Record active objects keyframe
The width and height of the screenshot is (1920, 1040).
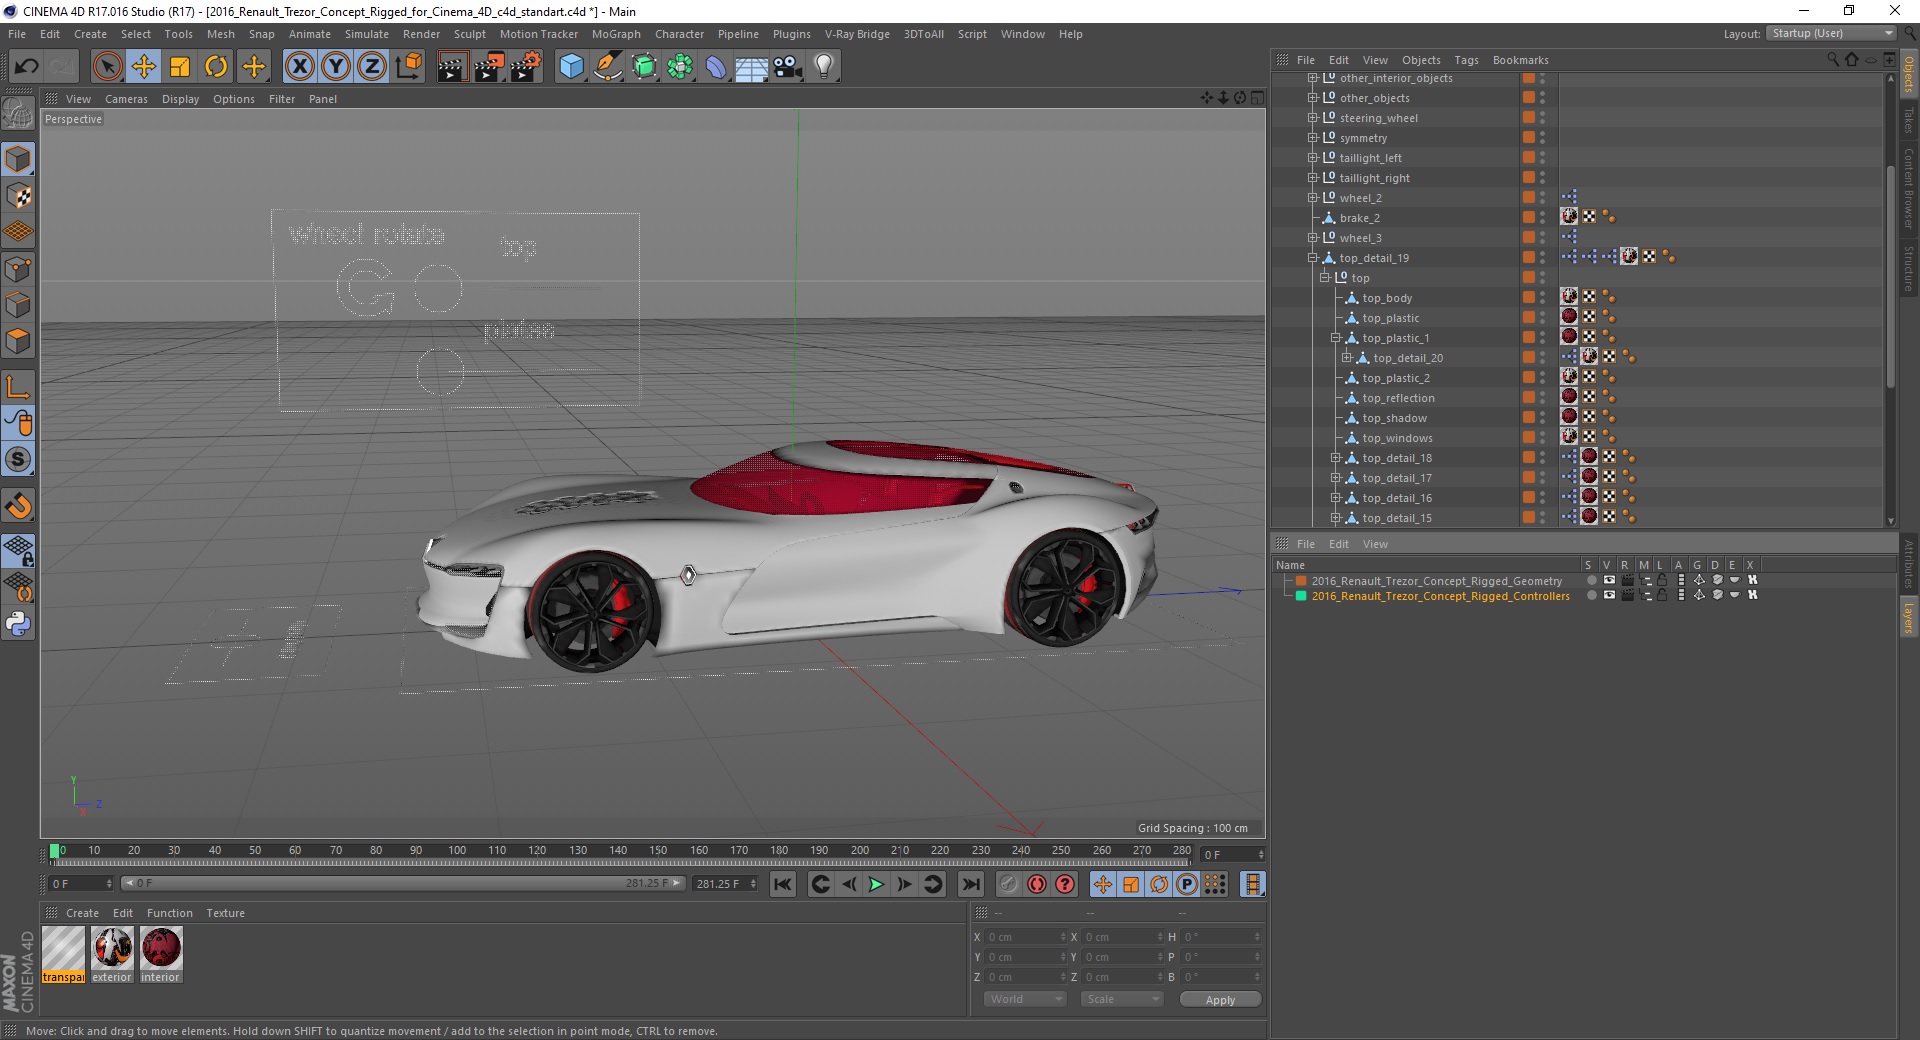pos(1009,884)
